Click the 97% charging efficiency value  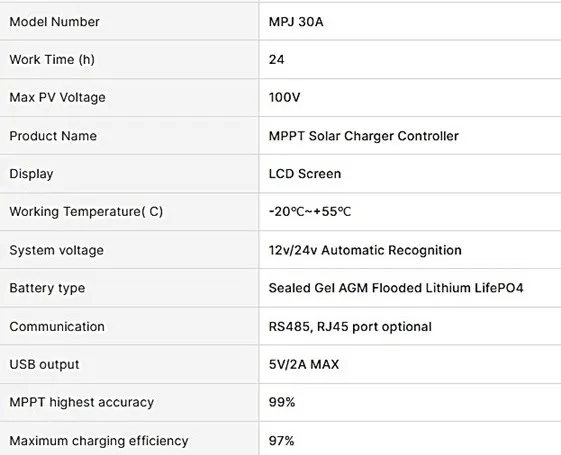click(x=282, y=441)
